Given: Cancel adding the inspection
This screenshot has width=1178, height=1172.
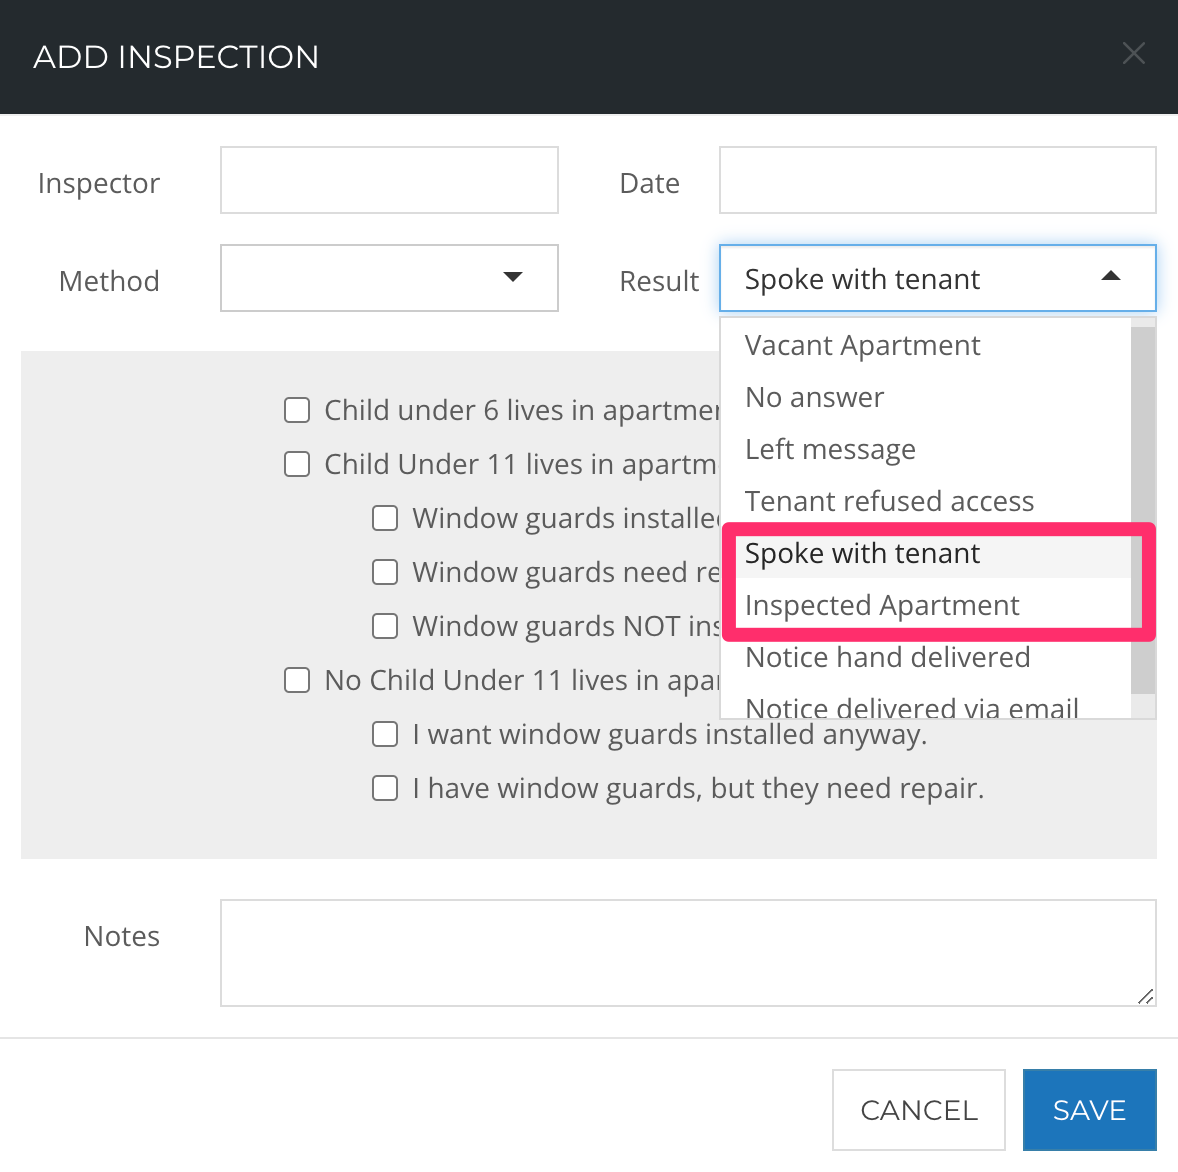Looking at the screenshot, I should [918, 1110].
